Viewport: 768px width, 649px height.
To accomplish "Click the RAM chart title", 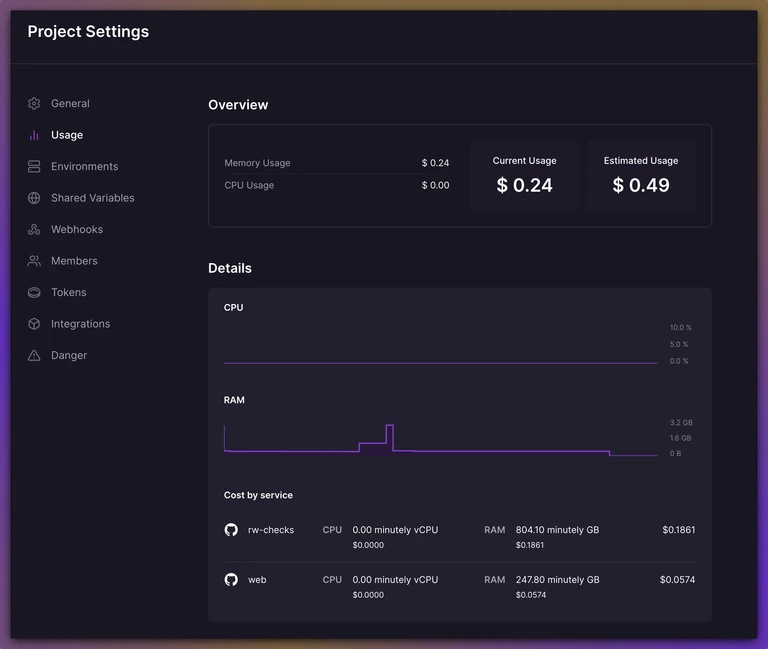I will 234,400.
